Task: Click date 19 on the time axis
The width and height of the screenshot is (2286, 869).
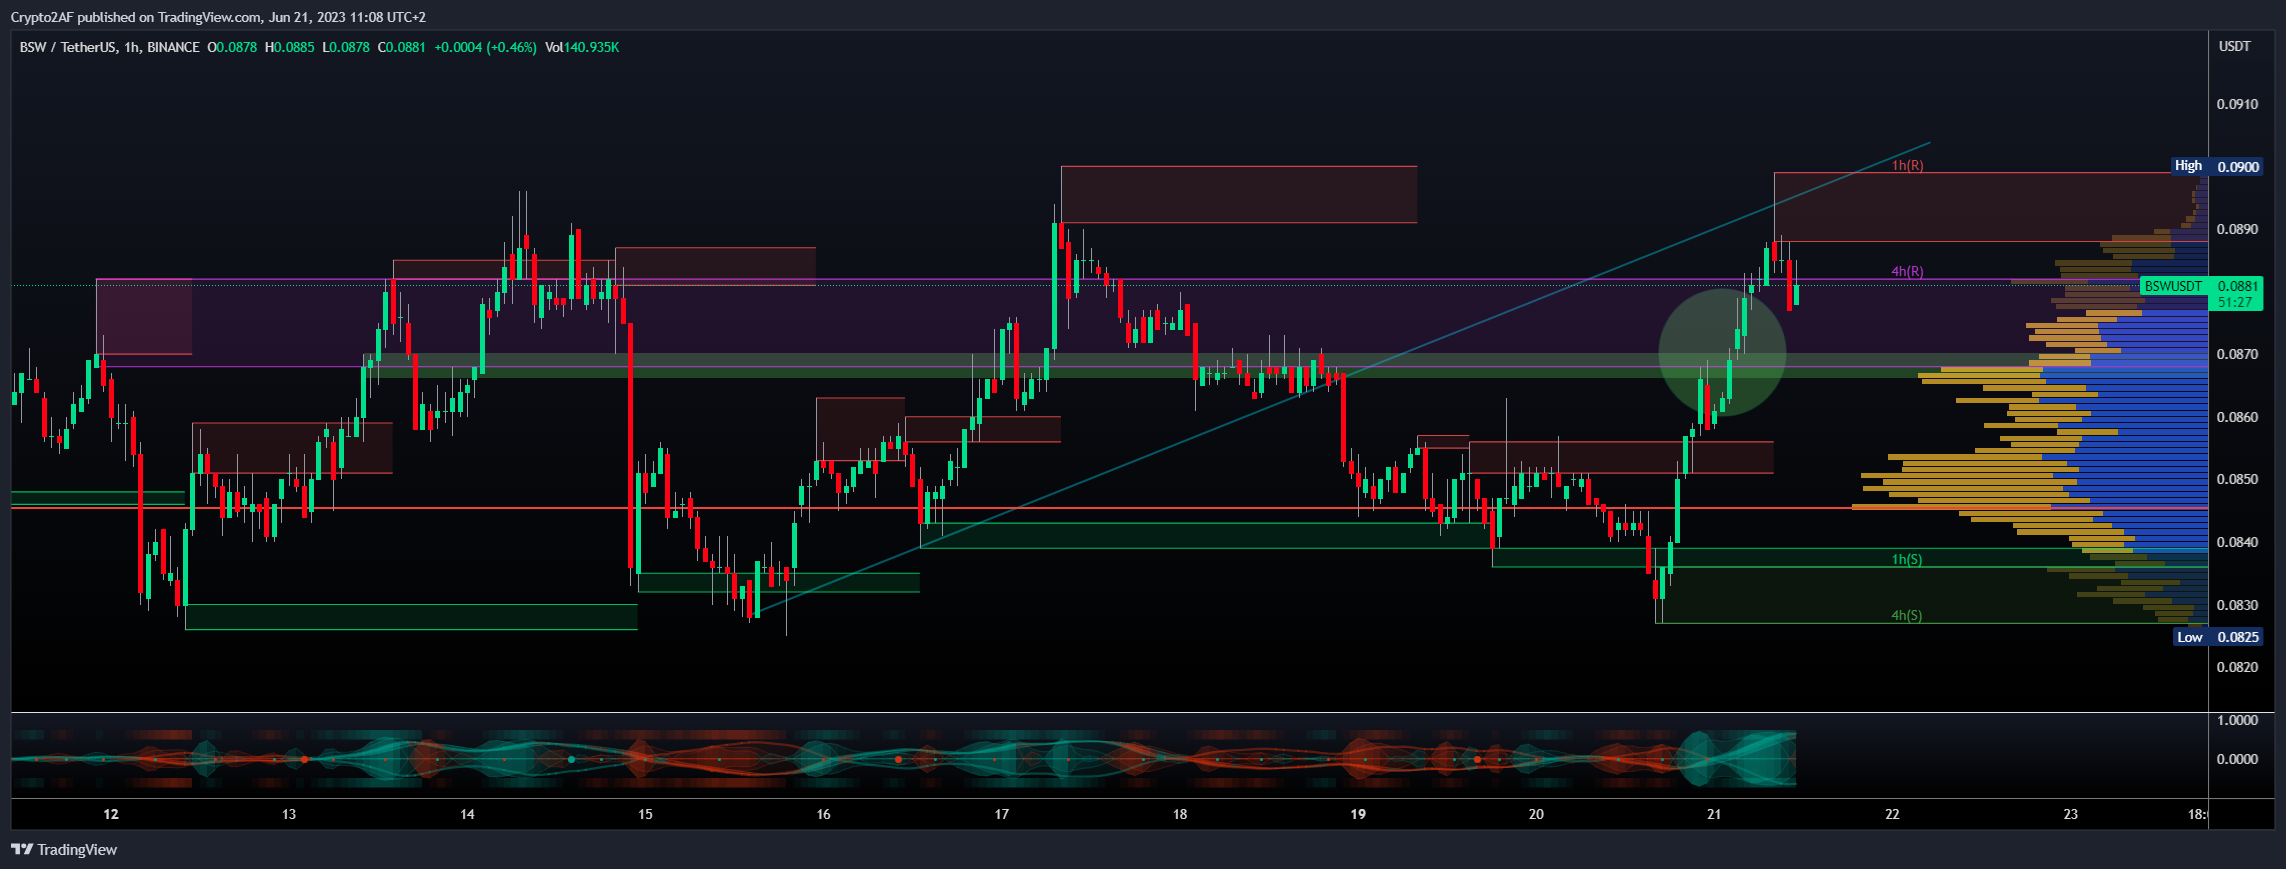Action: coord(1358,814)
